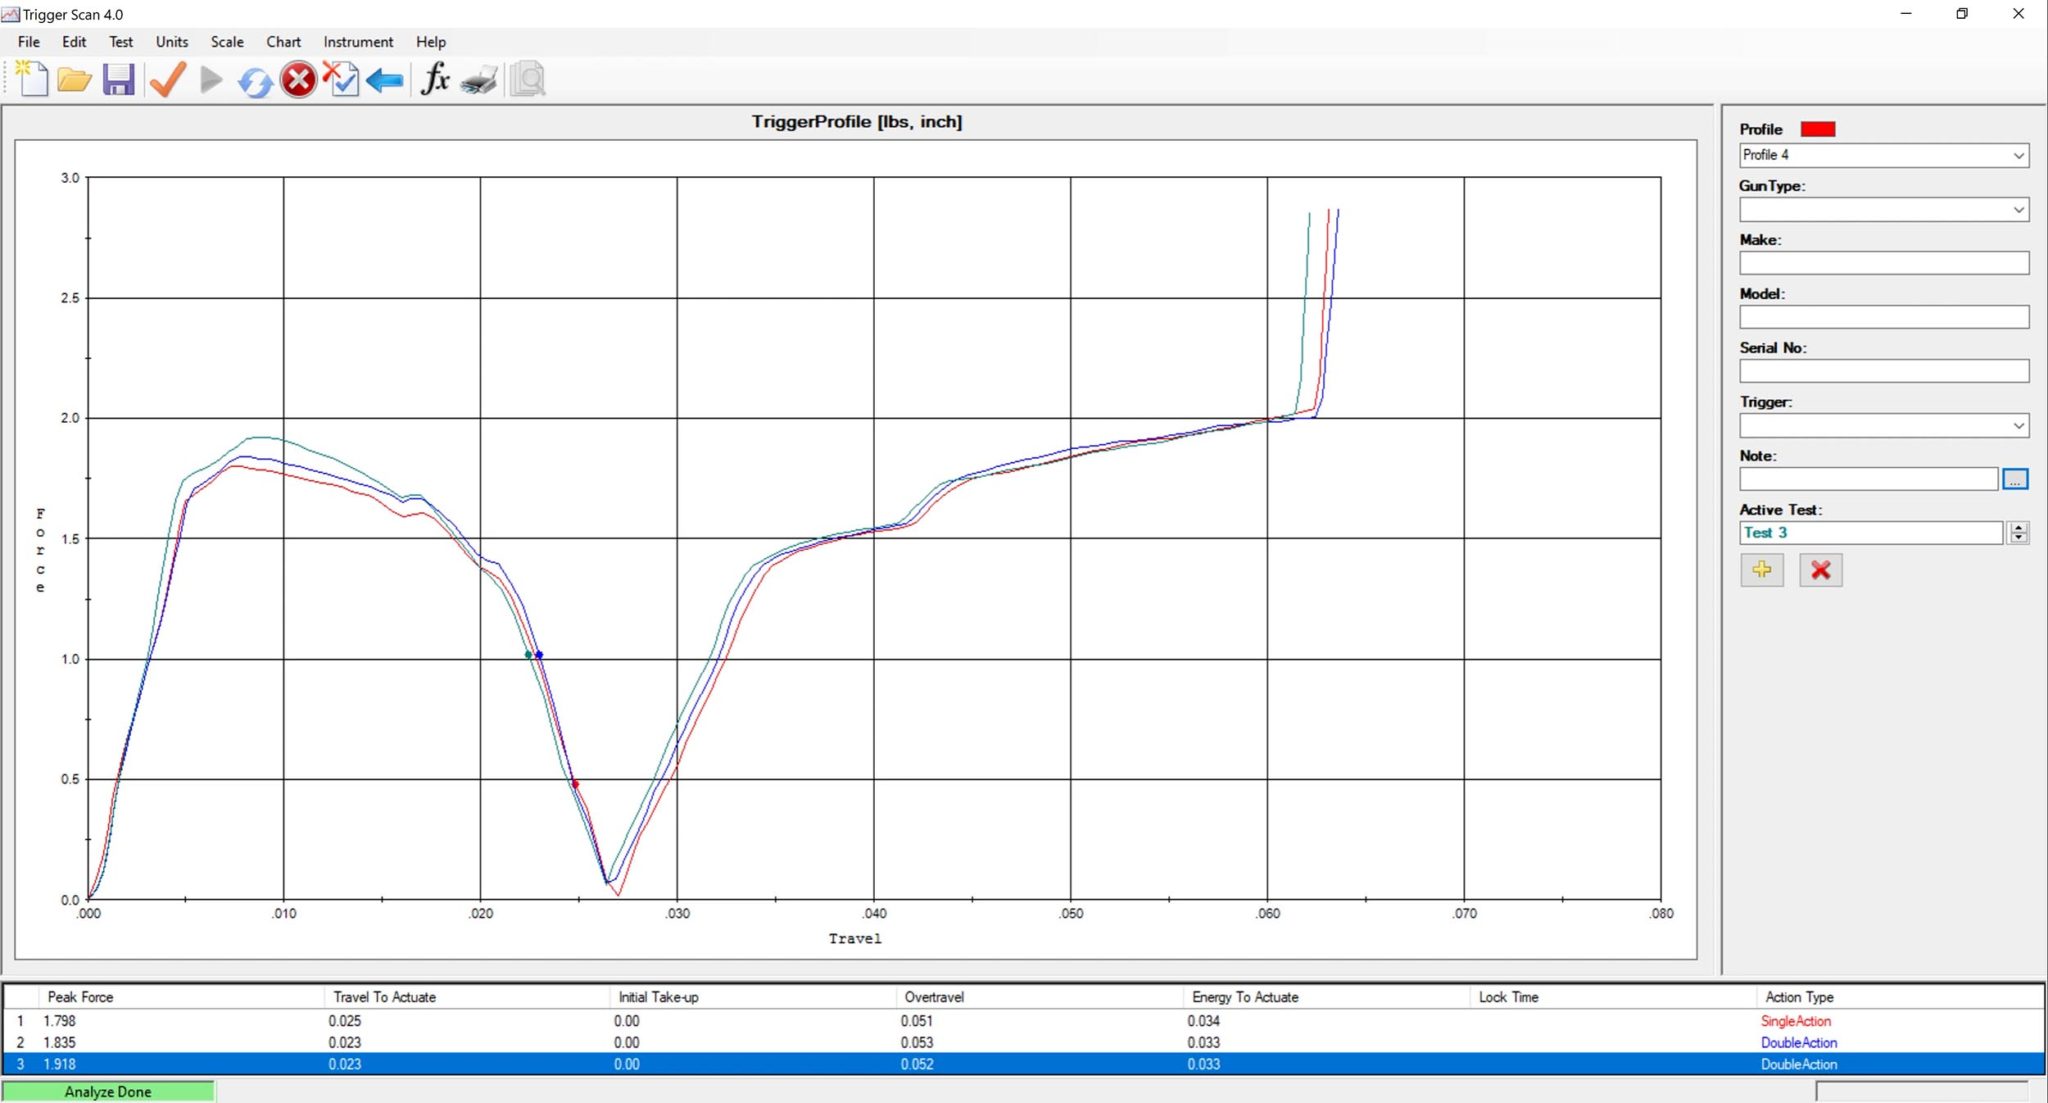Click the printer icon
This screenshot has width=2048, height=1103.
coord(480,80)
